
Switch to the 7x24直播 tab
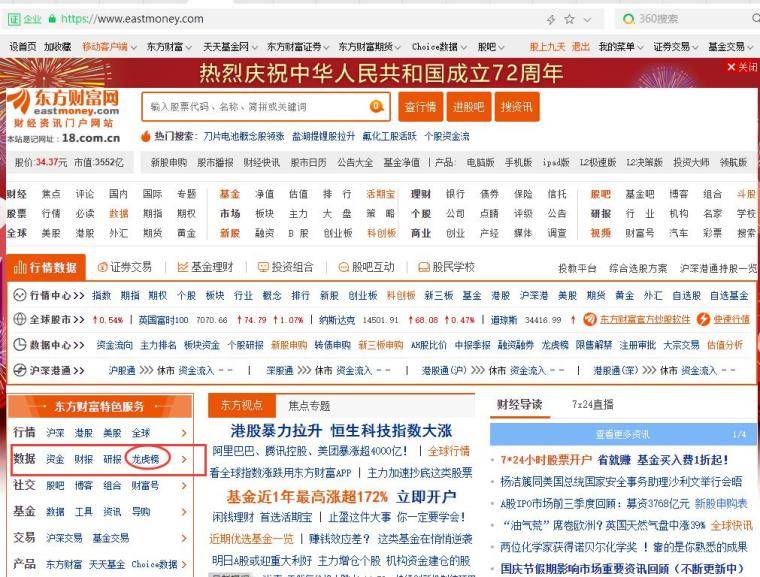[592, 404]
